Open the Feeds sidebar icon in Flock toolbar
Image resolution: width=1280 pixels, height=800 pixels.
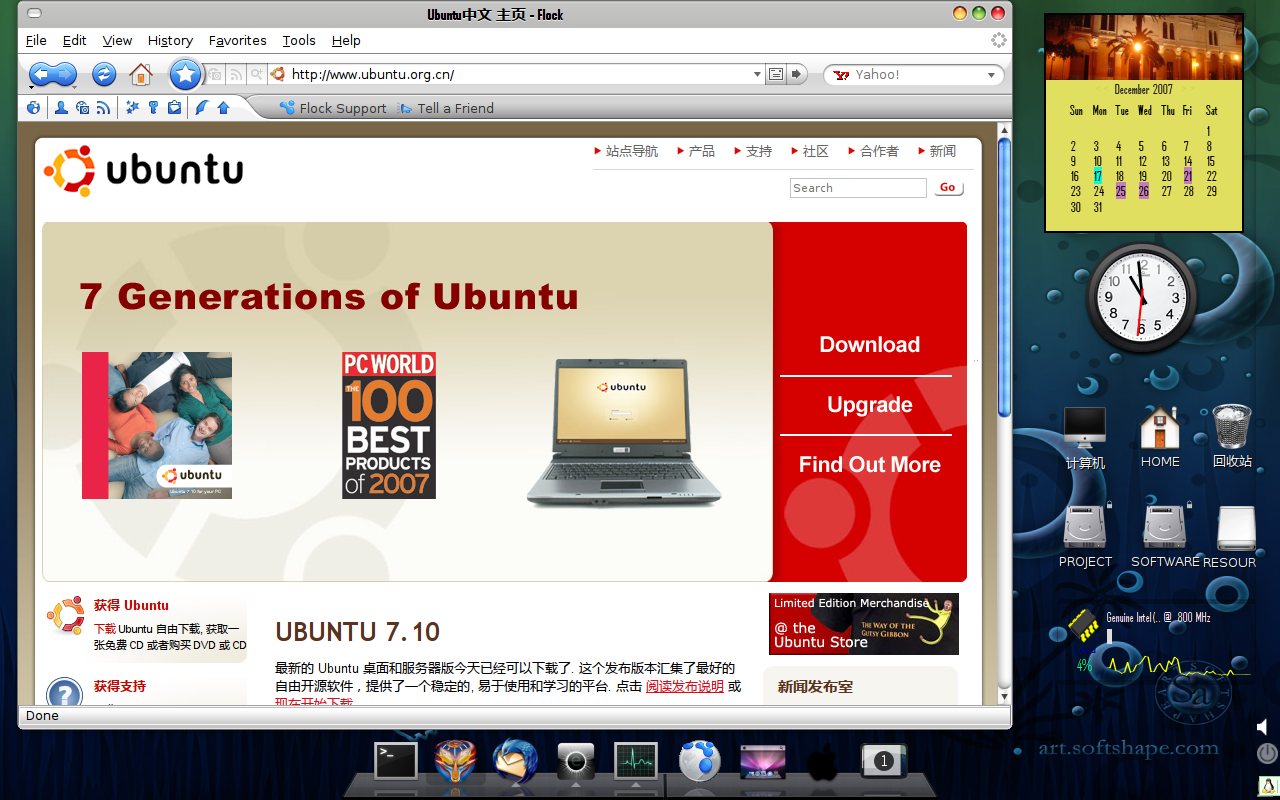coord(103,108)
